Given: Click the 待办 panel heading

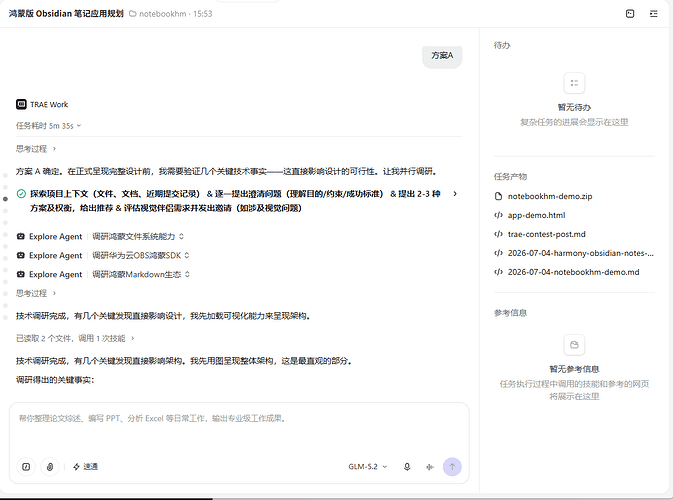Looking at the screenshot, I should point(502,45).
